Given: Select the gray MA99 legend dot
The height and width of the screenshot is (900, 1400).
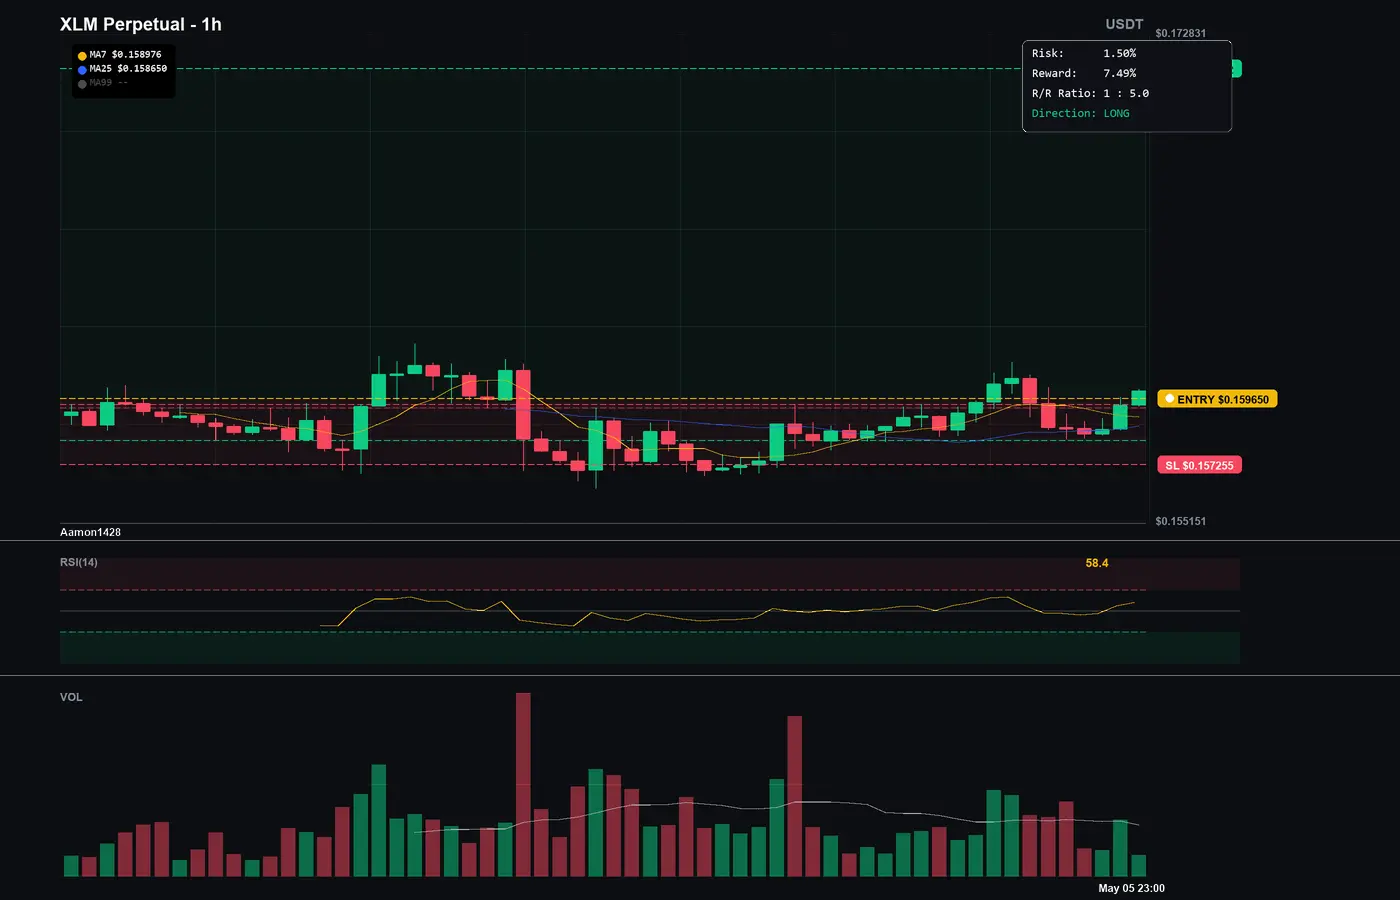Looking at the screenshot, I should [x=82, y=84].
